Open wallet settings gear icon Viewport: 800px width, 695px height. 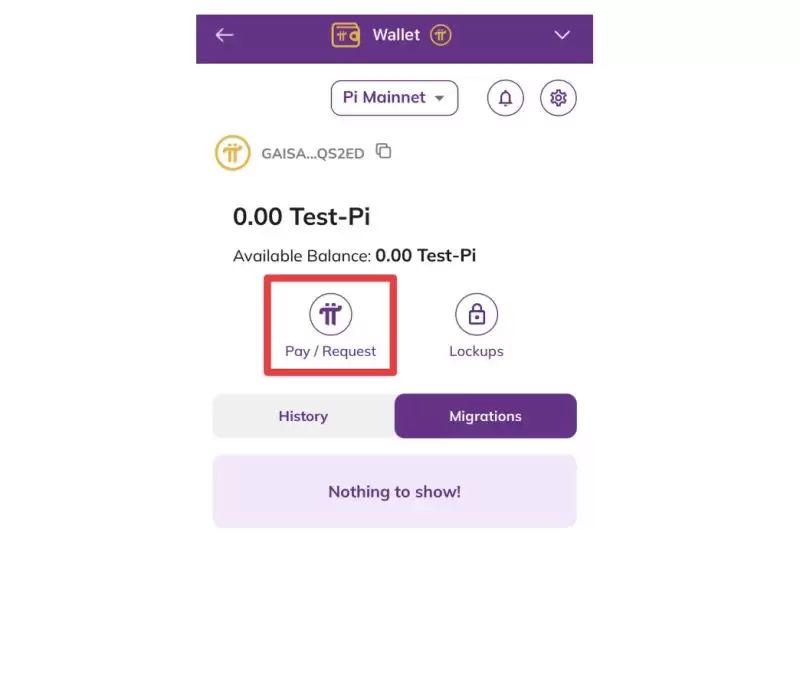(559, 98)
